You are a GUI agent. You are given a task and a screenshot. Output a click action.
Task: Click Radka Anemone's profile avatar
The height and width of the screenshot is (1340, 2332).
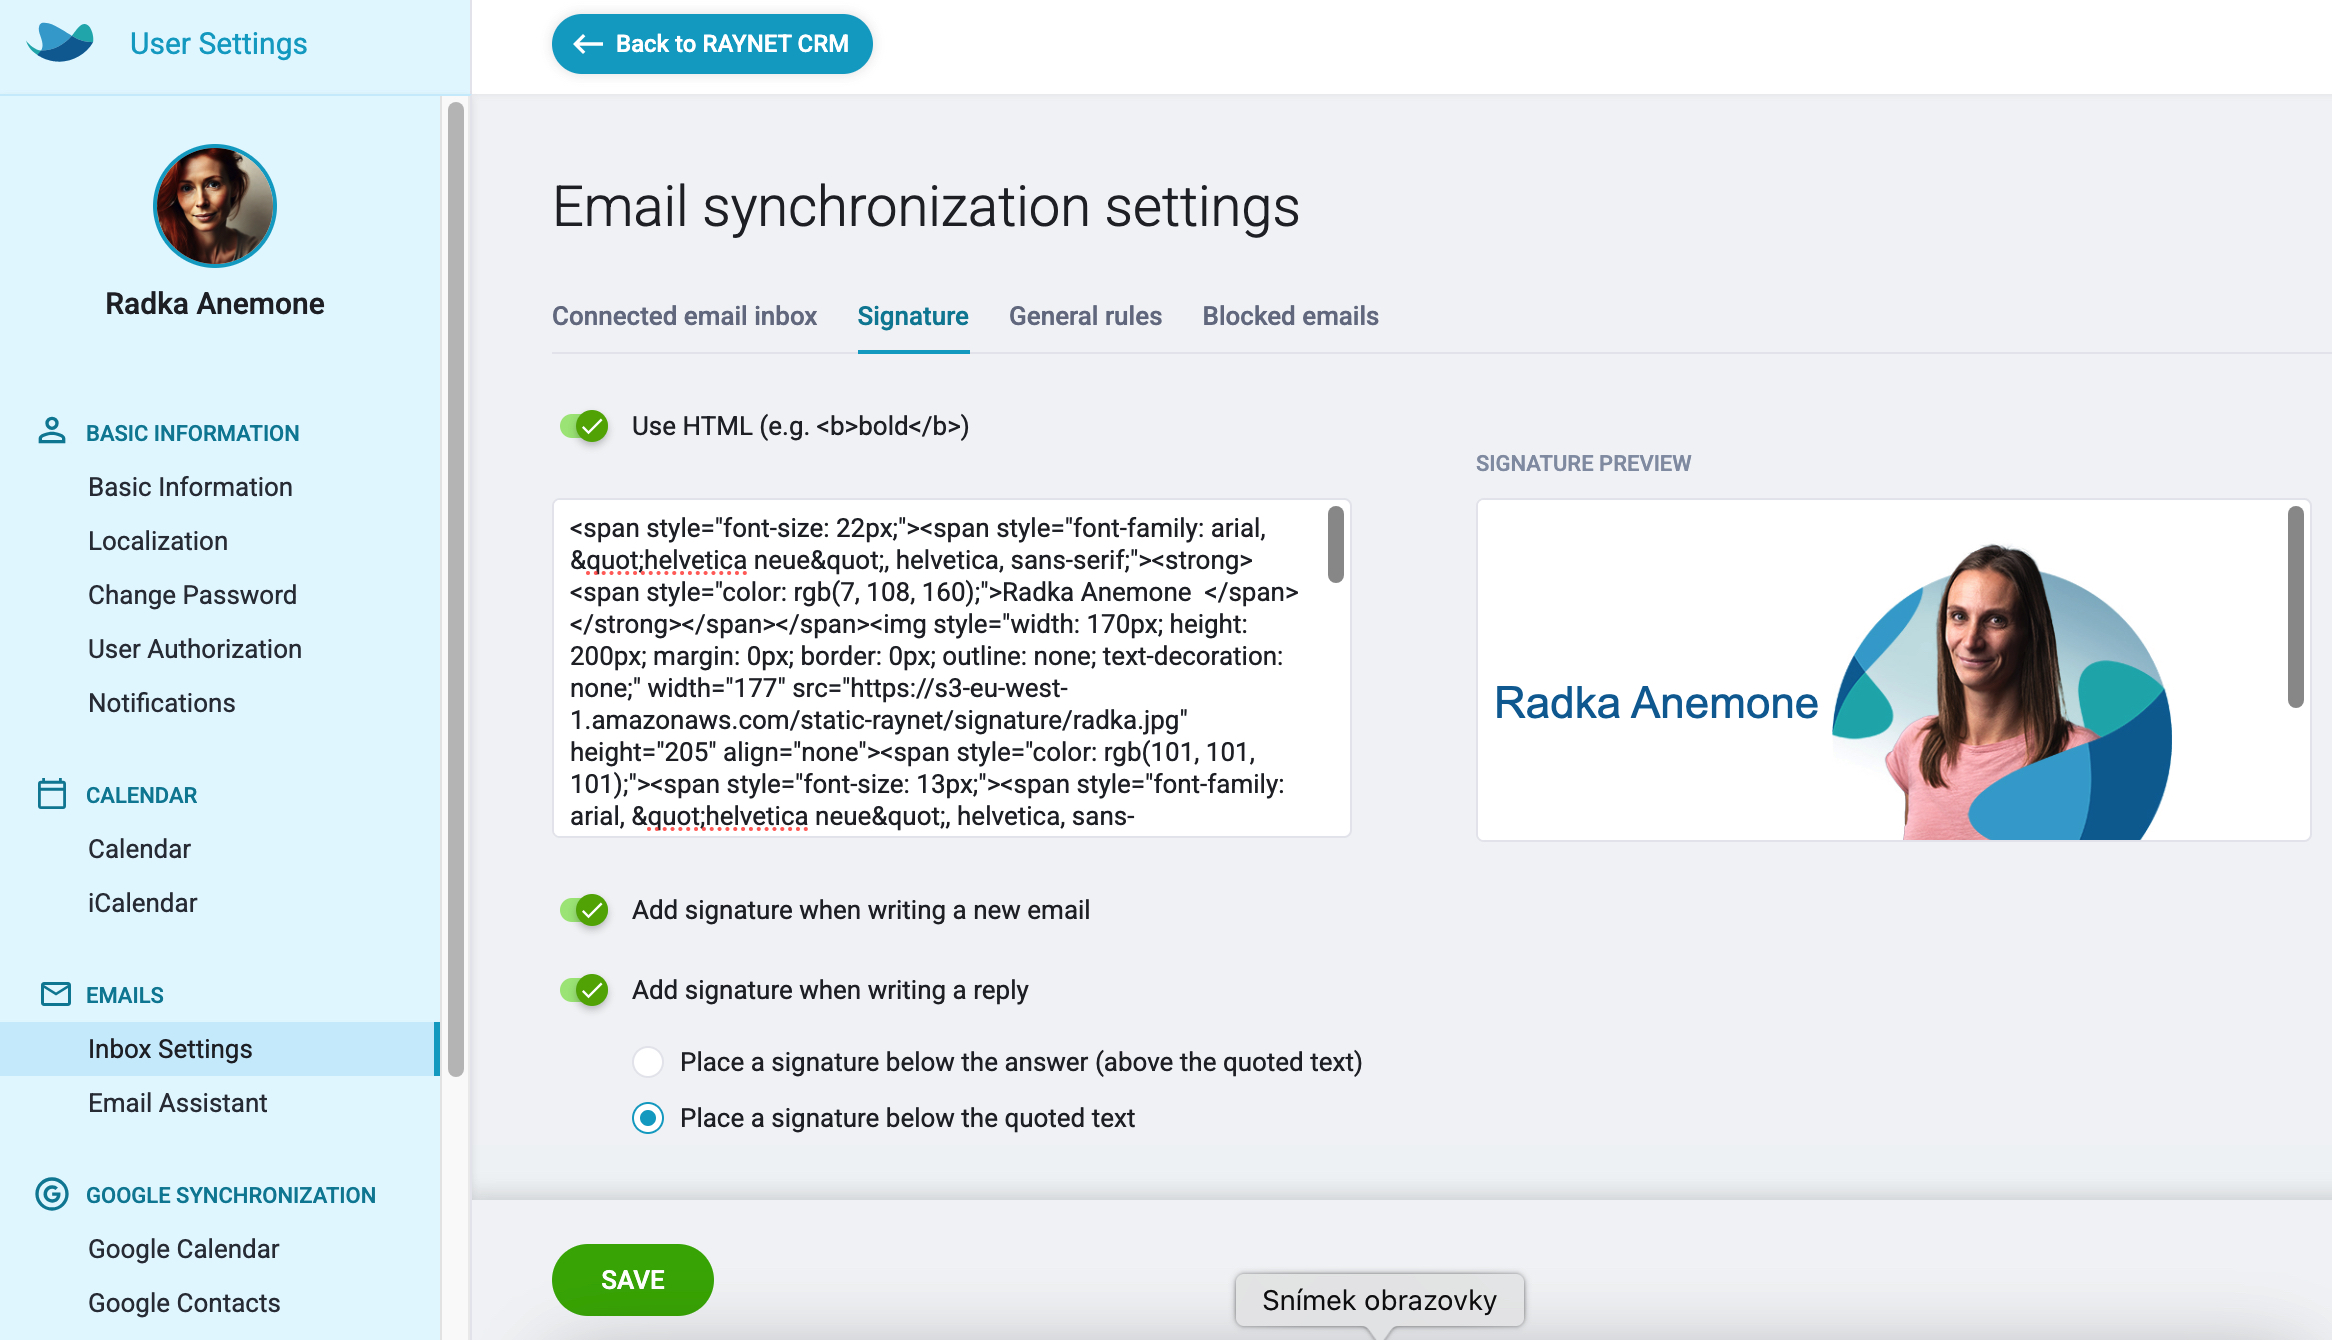tap(215, 206)
